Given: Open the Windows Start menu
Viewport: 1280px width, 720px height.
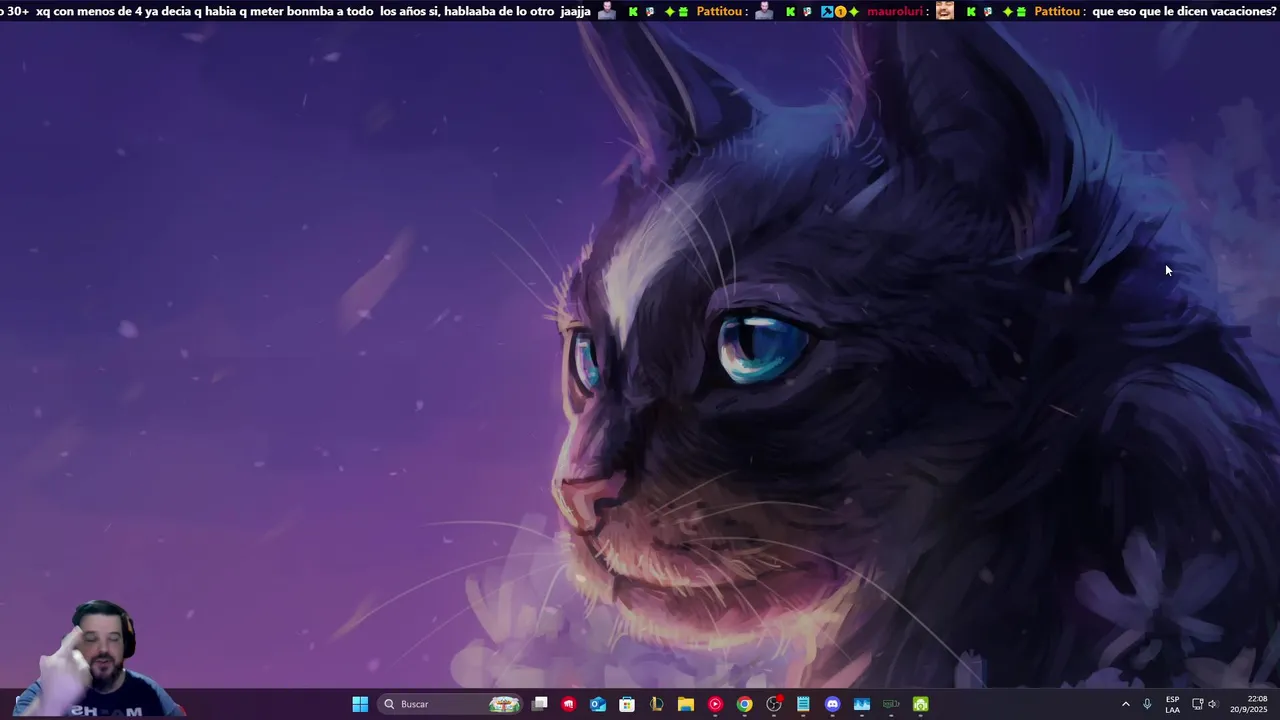Looking at the screenshot, I should [x=360, y=704].
